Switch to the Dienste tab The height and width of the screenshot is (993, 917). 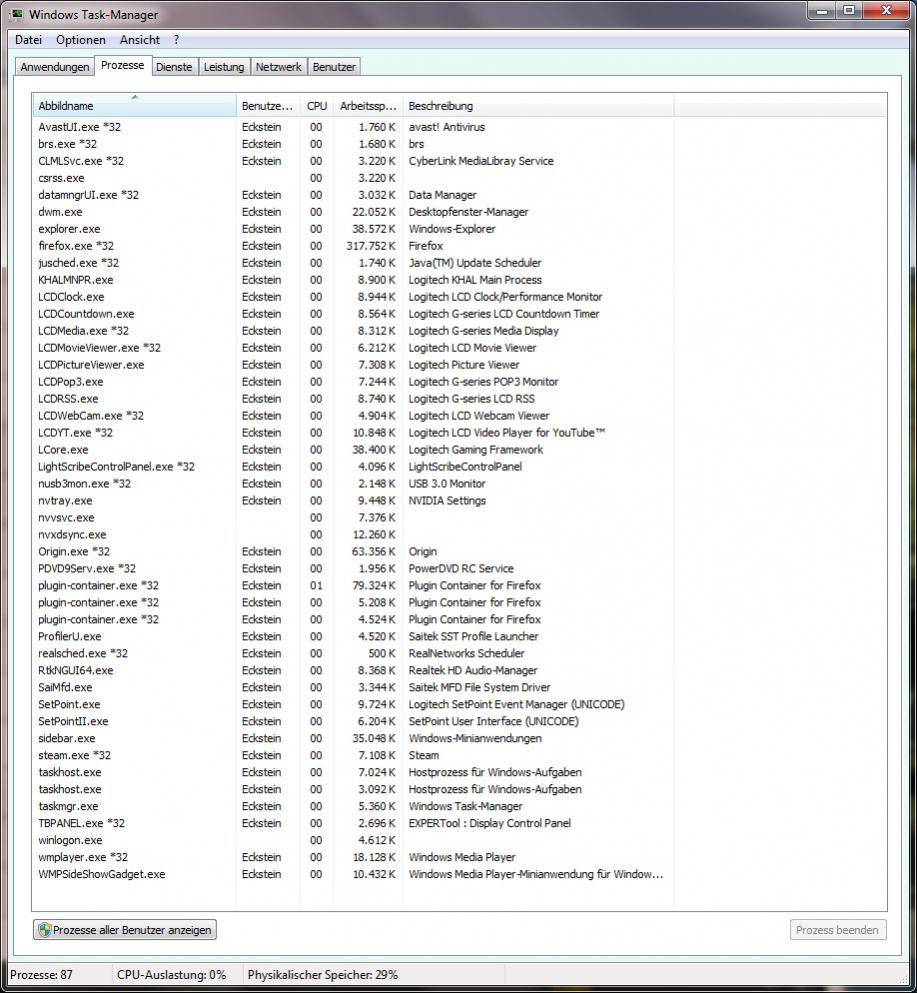(x=174, y=67)
